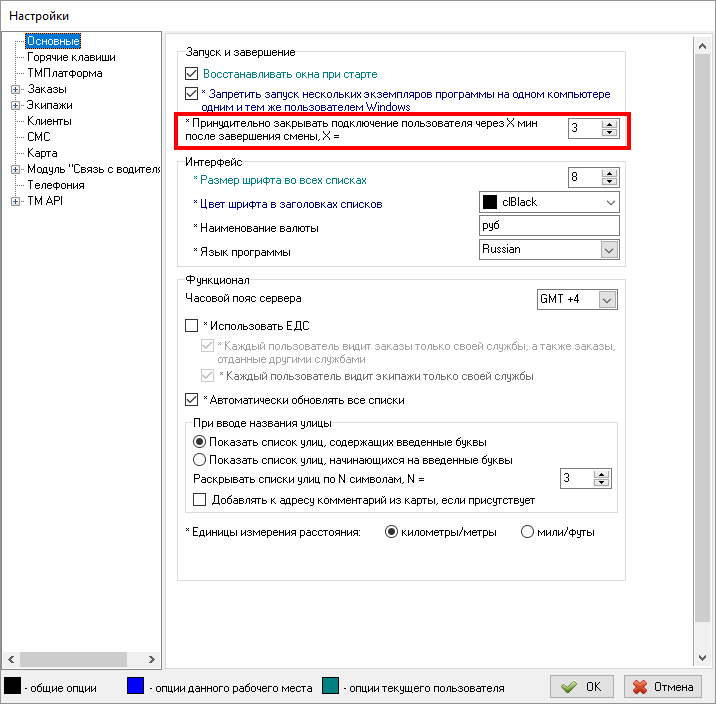The width and height of the screenshot is (716, 704).
Task: Enable Добавлять к адресу комментарий из карты
Action: pyautogui.click(x=199, y=499)
